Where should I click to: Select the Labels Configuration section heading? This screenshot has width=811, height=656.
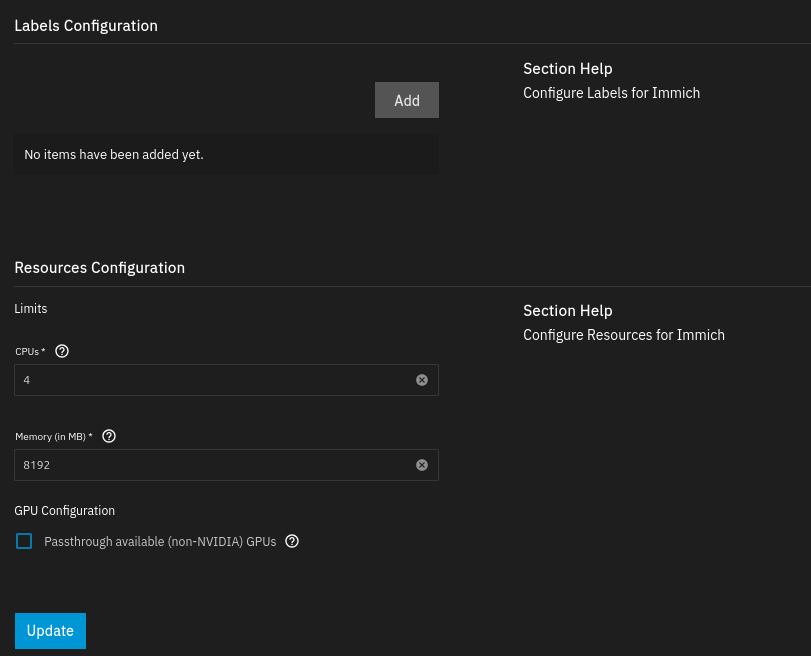pyautogui.click(x=86, y=25)
